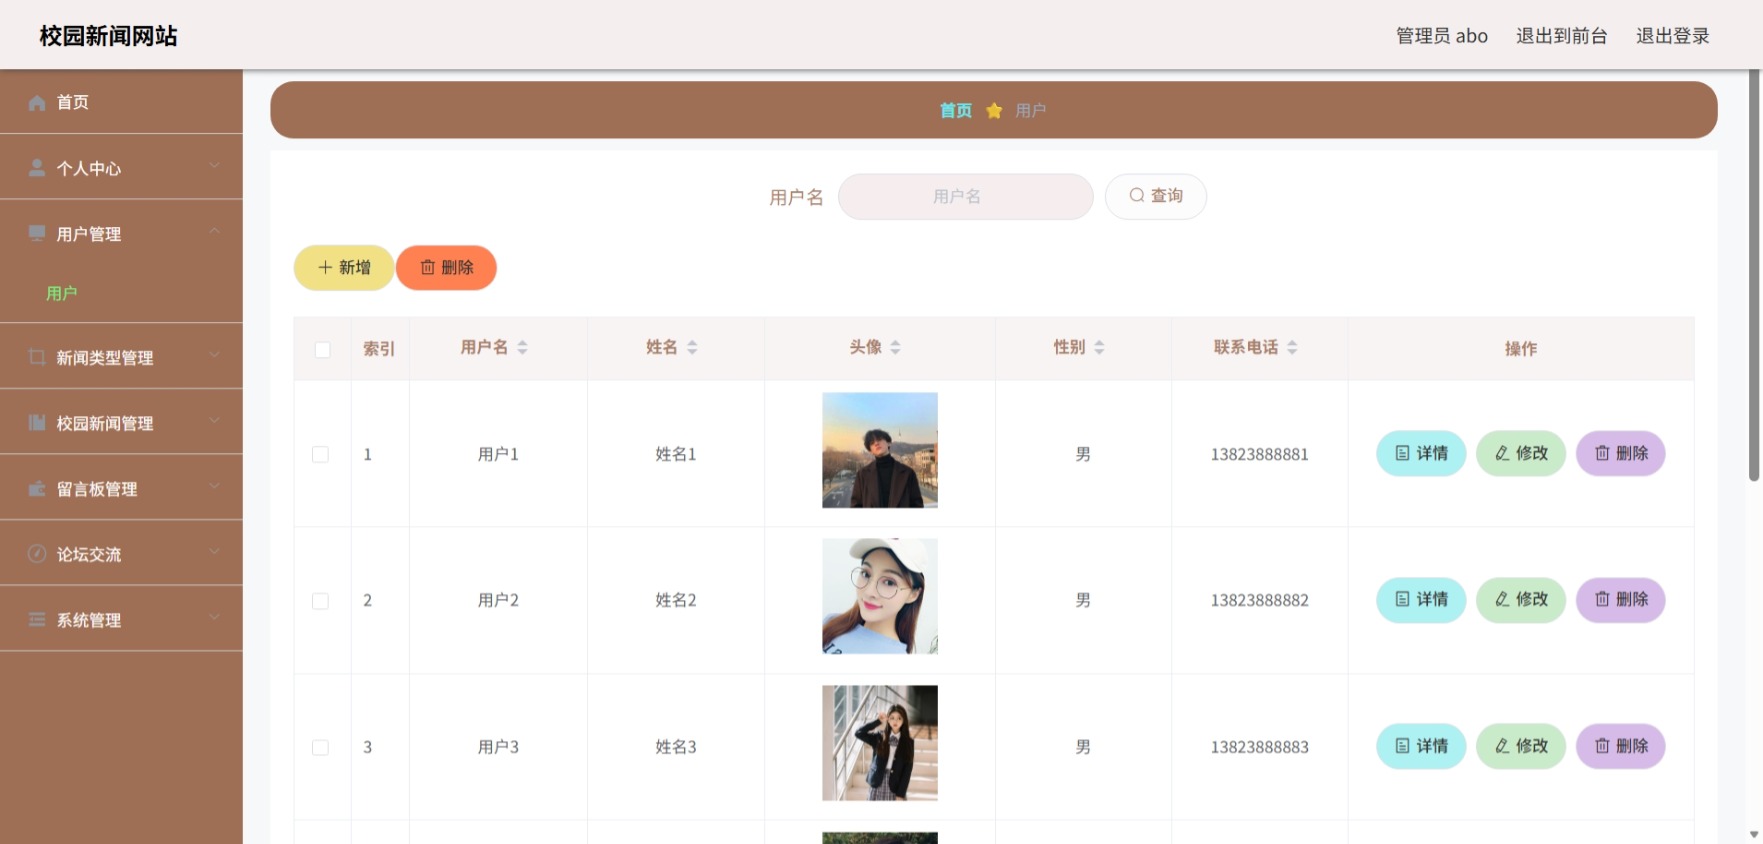Select the header select-all checkbox
The width and height of the screenshot is (1763, 844).
[x=322, y=349]
